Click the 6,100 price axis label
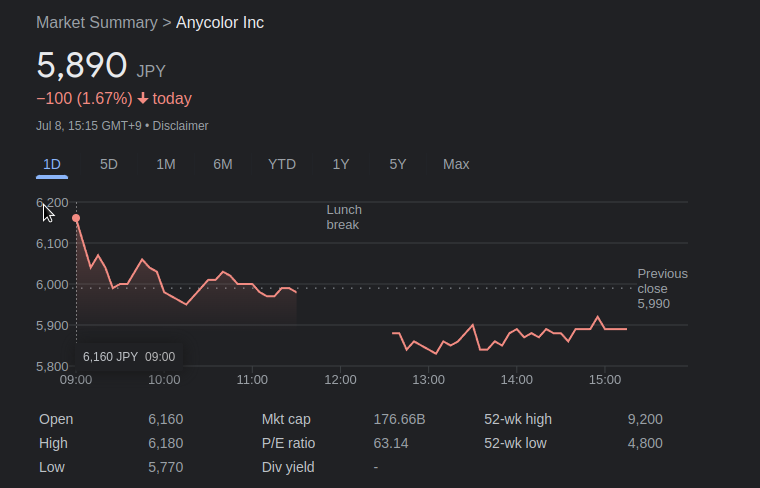This screenshot has width=760, height=488. pos(52,244)
